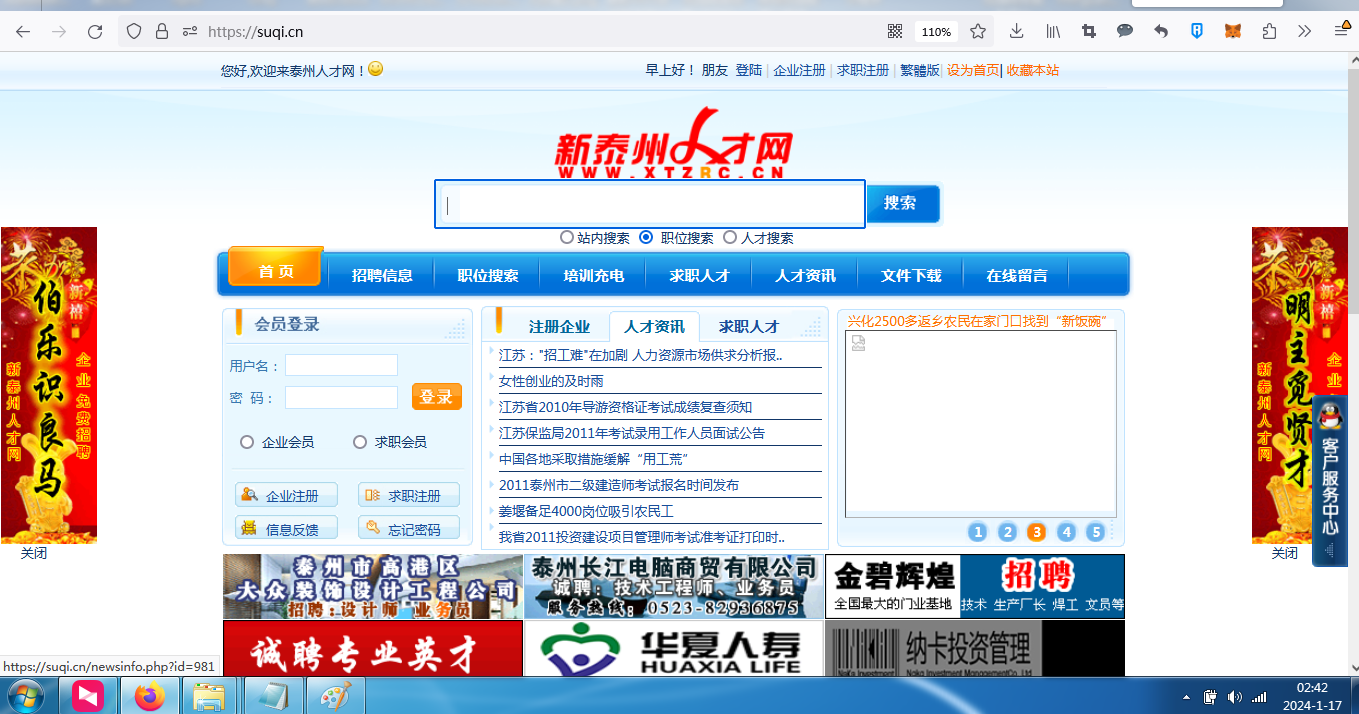
Task: Go back with the browser back arrow
Action: 23,31
